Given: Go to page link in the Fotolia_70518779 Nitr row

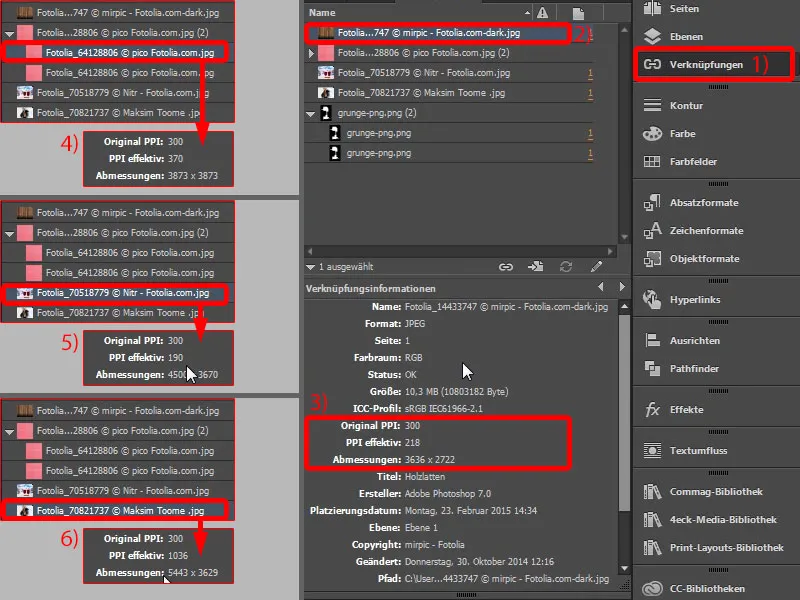Looking at the screenshot, I should coord(590,73).
